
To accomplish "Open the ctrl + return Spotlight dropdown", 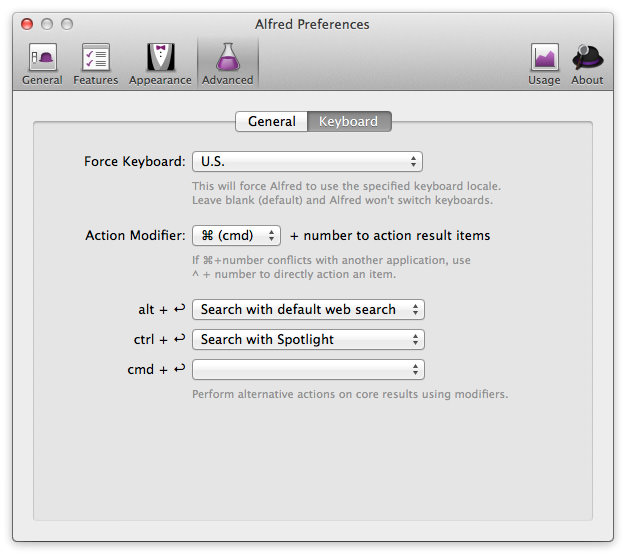I will coord(308,340).
